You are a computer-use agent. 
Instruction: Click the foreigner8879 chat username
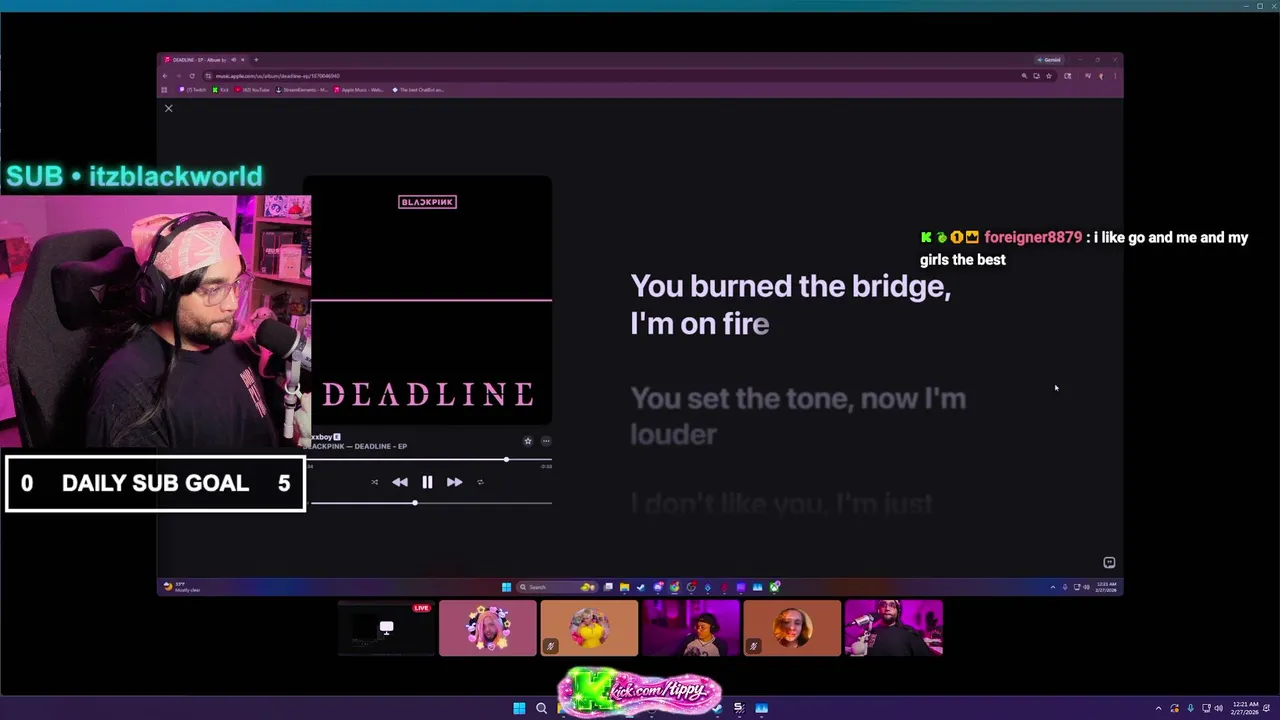[x=1033, y=238]
